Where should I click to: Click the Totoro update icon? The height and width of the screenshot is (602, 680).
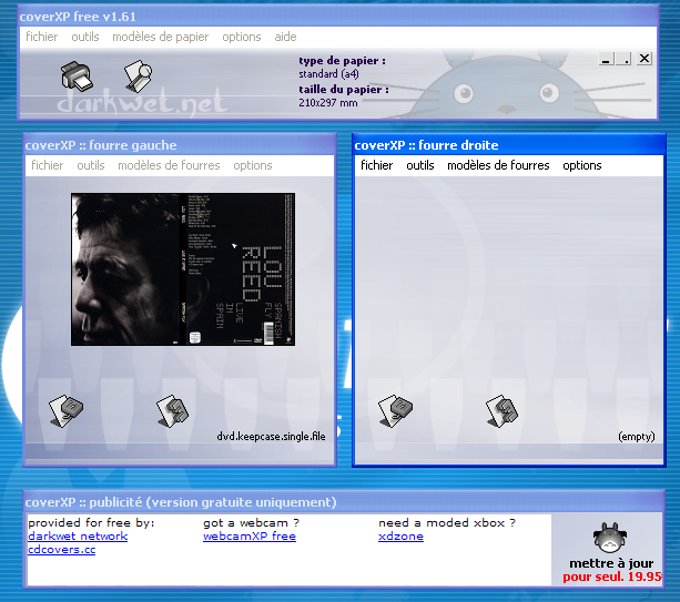(610, 538)
